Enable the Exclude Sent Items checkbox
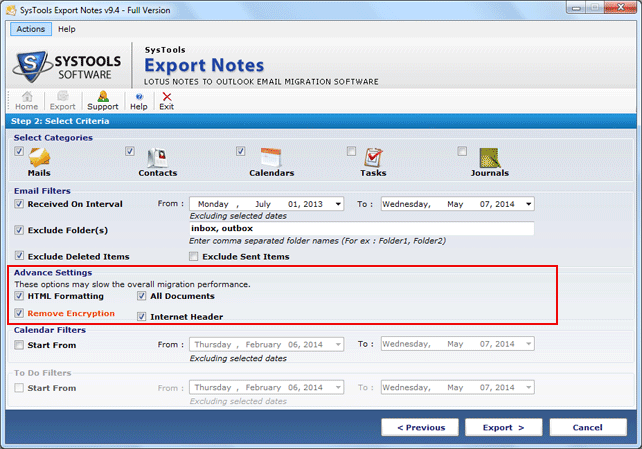Image resolution: width=642 pixels, height=449 pixels. click(x=193, y=256)
